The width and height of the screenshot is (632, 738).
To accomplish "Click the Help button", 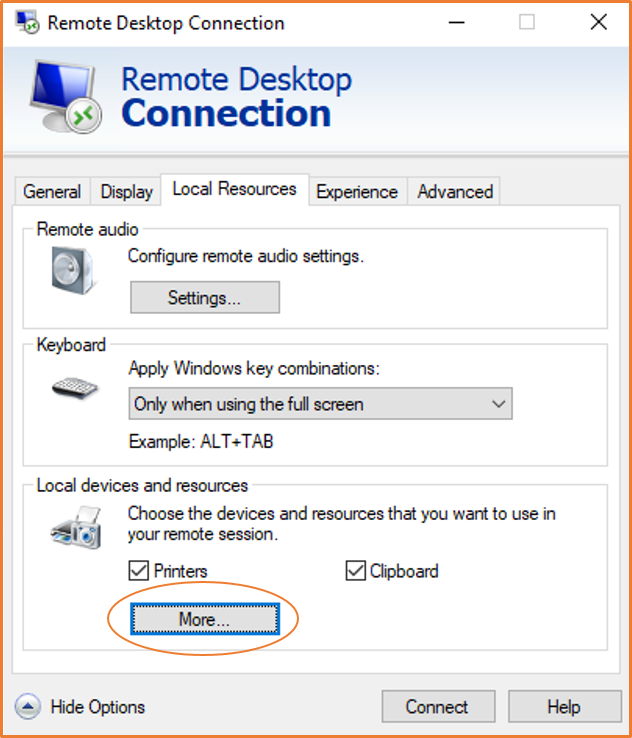I will tap(563, 707).
